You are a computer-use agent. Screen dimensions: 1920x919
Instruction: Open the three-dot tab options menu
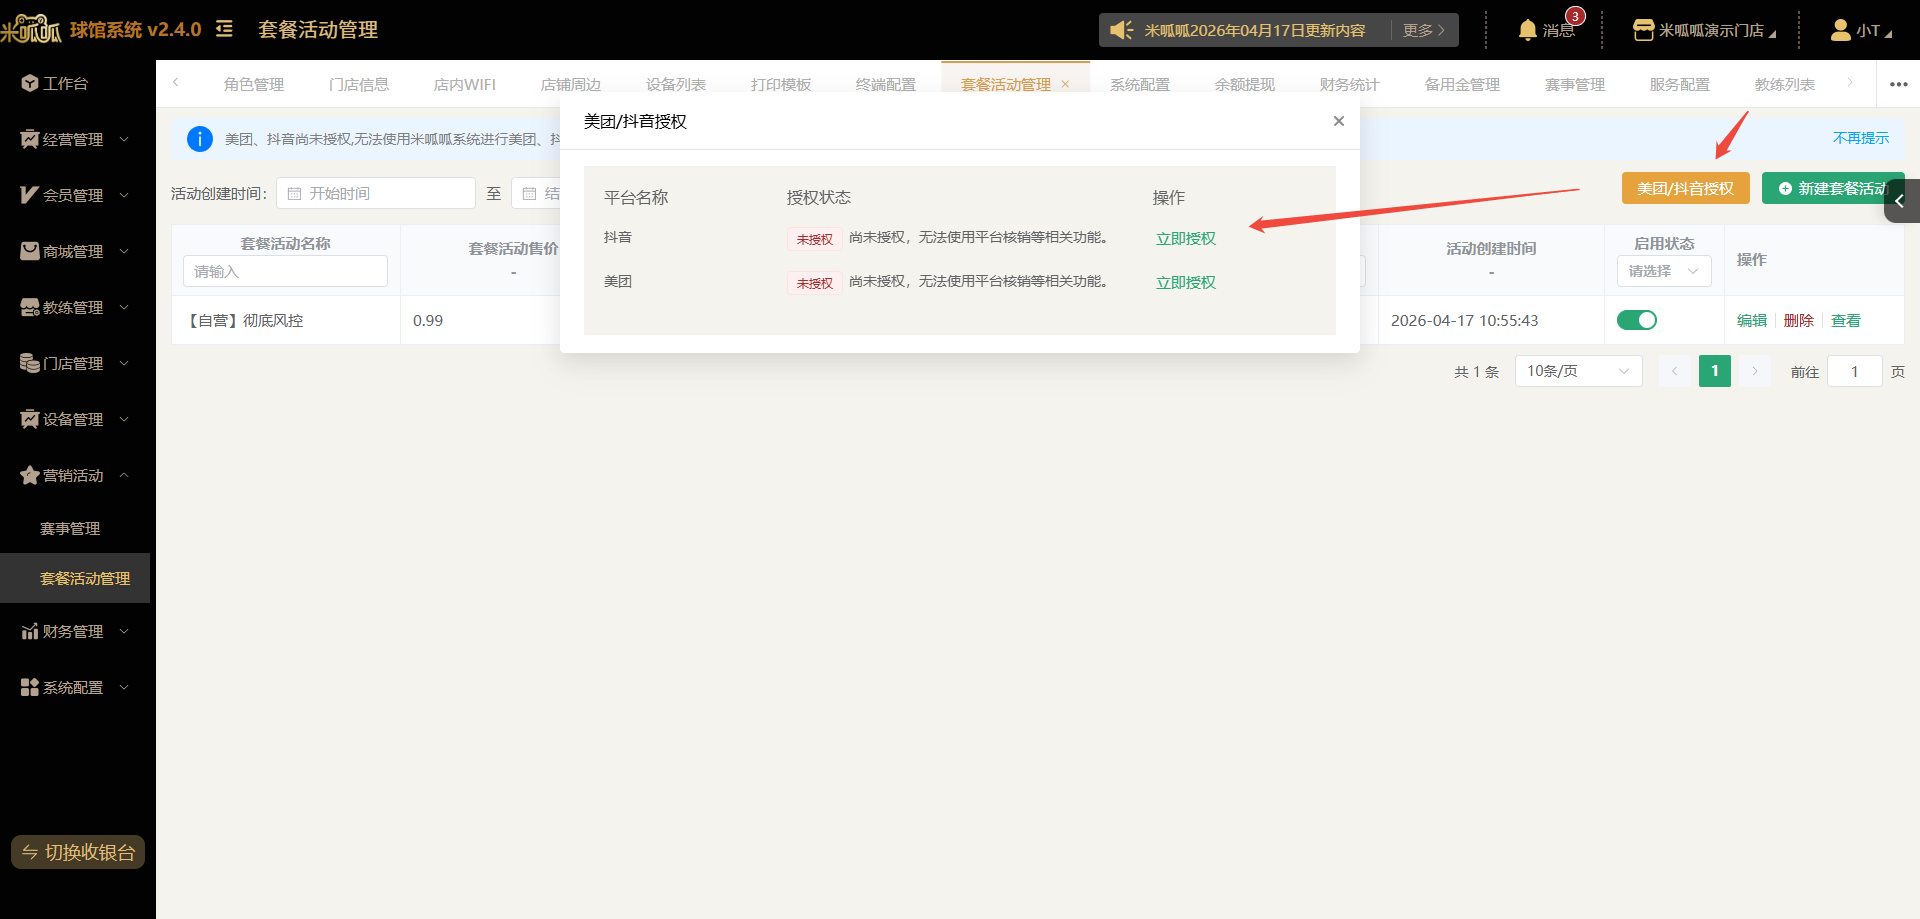click(x=1899, y=84)
